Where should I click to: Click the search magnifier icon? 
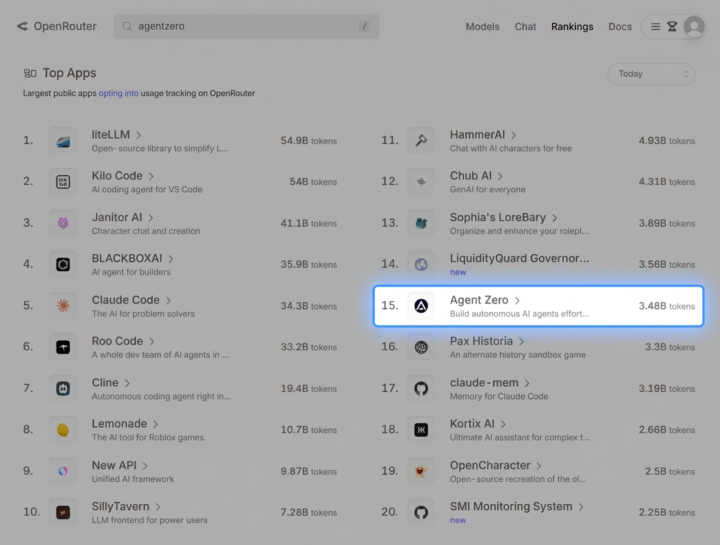[x=127, y=26]
